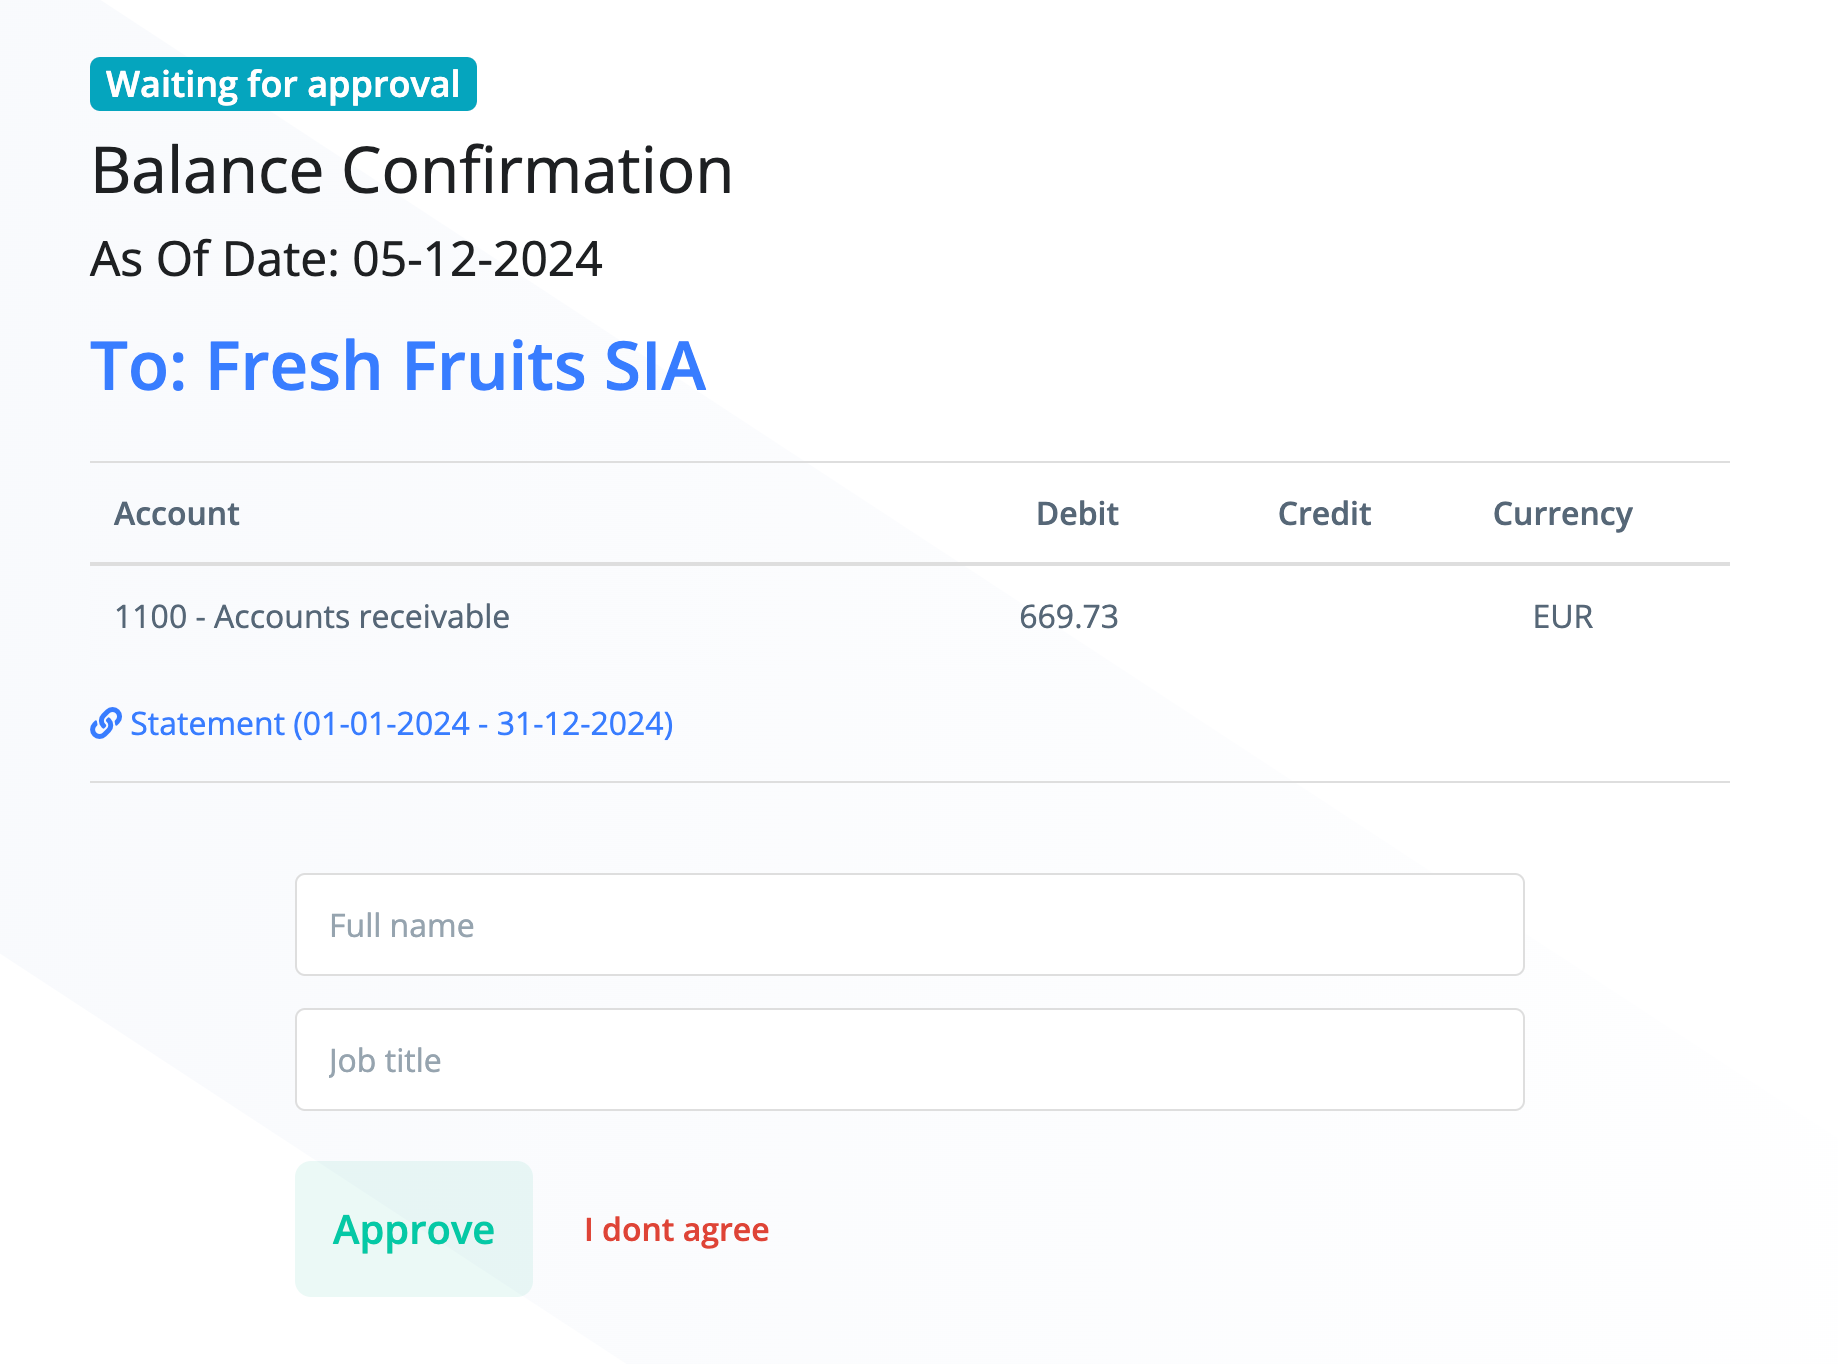This screenshot has width=1838, height=1364.
Task: Open the "To: Fresh Fruits SIA" heading
Action: pyautogui.click(x=398, y=366)
